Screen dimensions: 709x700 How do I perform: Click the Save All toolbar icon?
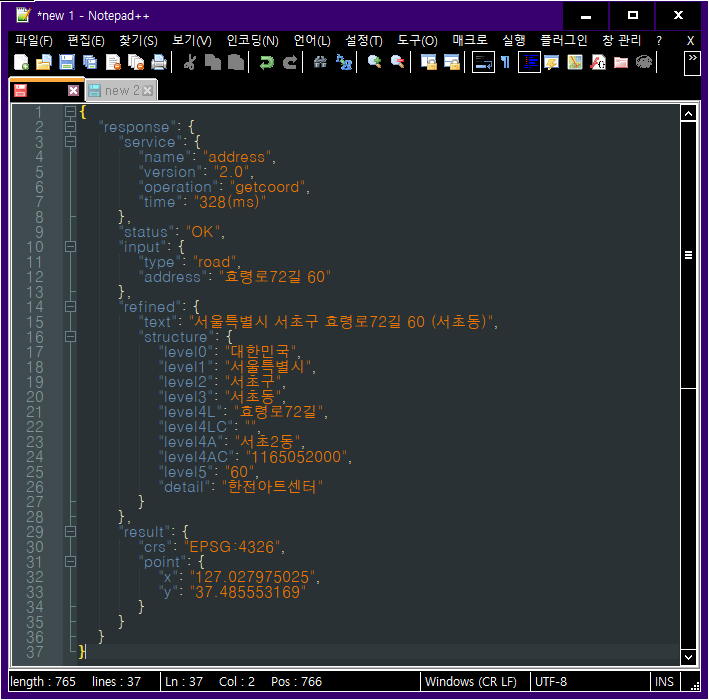[90, 62]
